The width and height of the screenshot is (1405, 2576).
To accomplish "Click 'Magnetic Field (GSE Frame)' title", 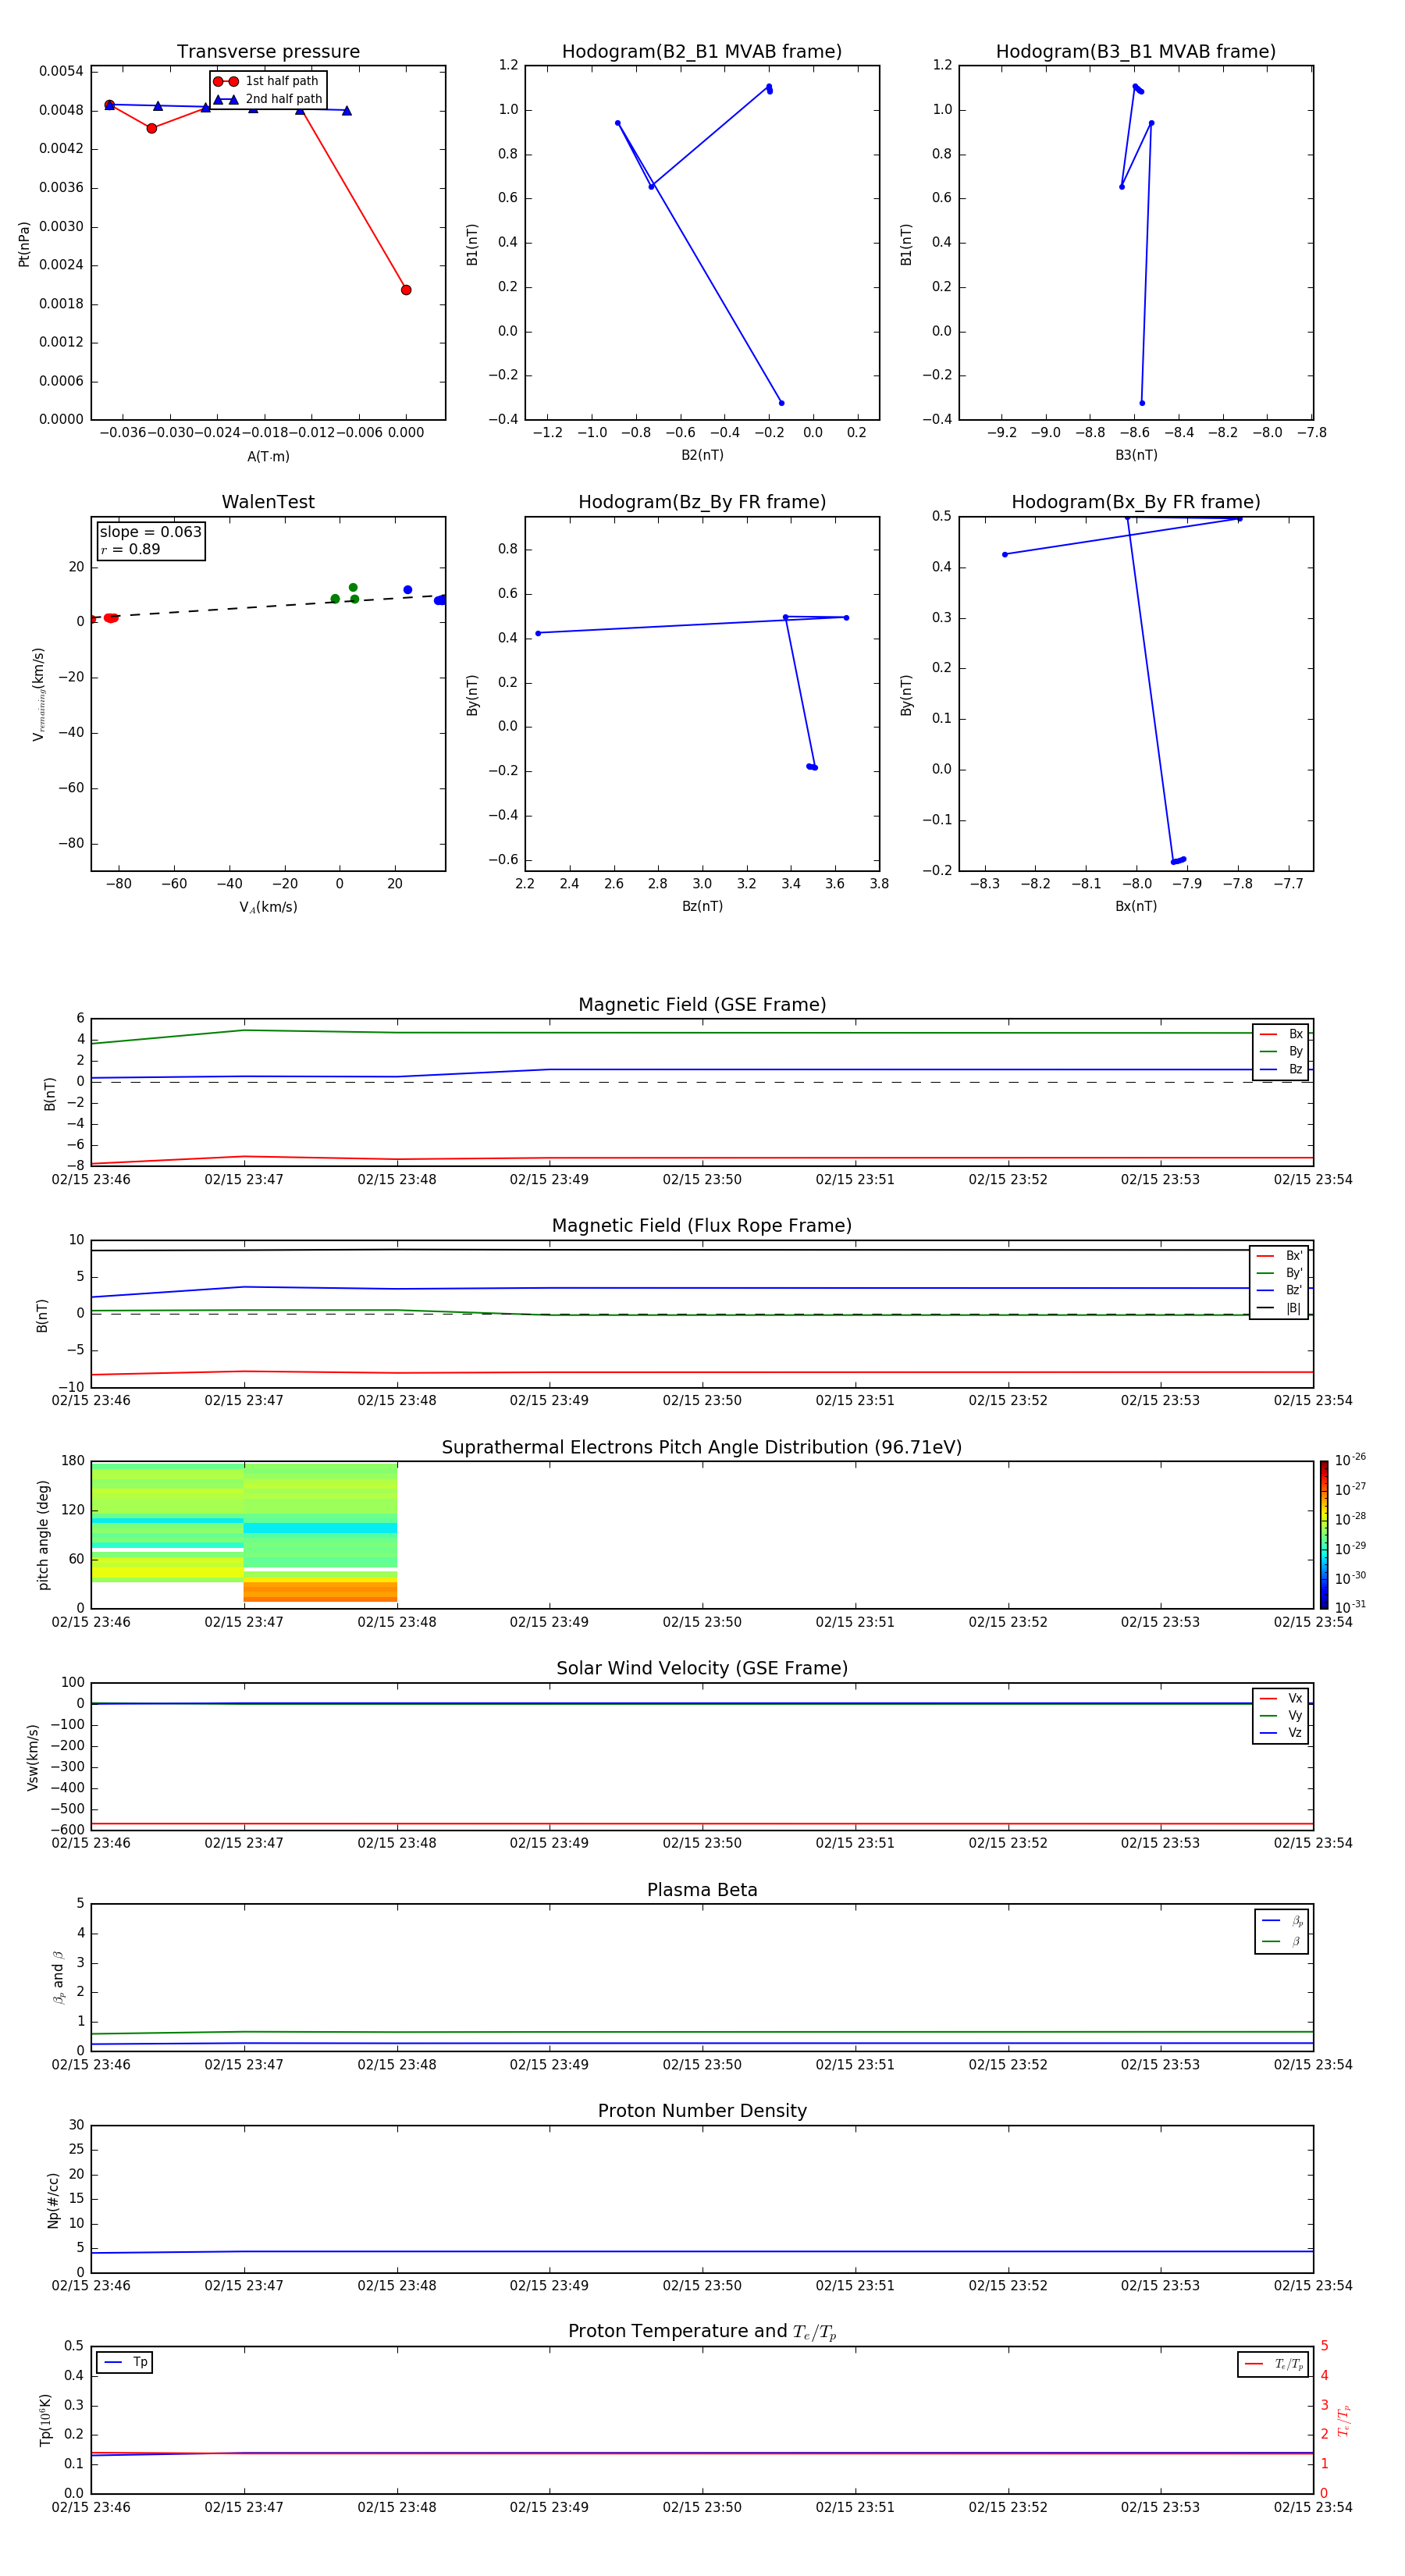I will click(702, 1005).
